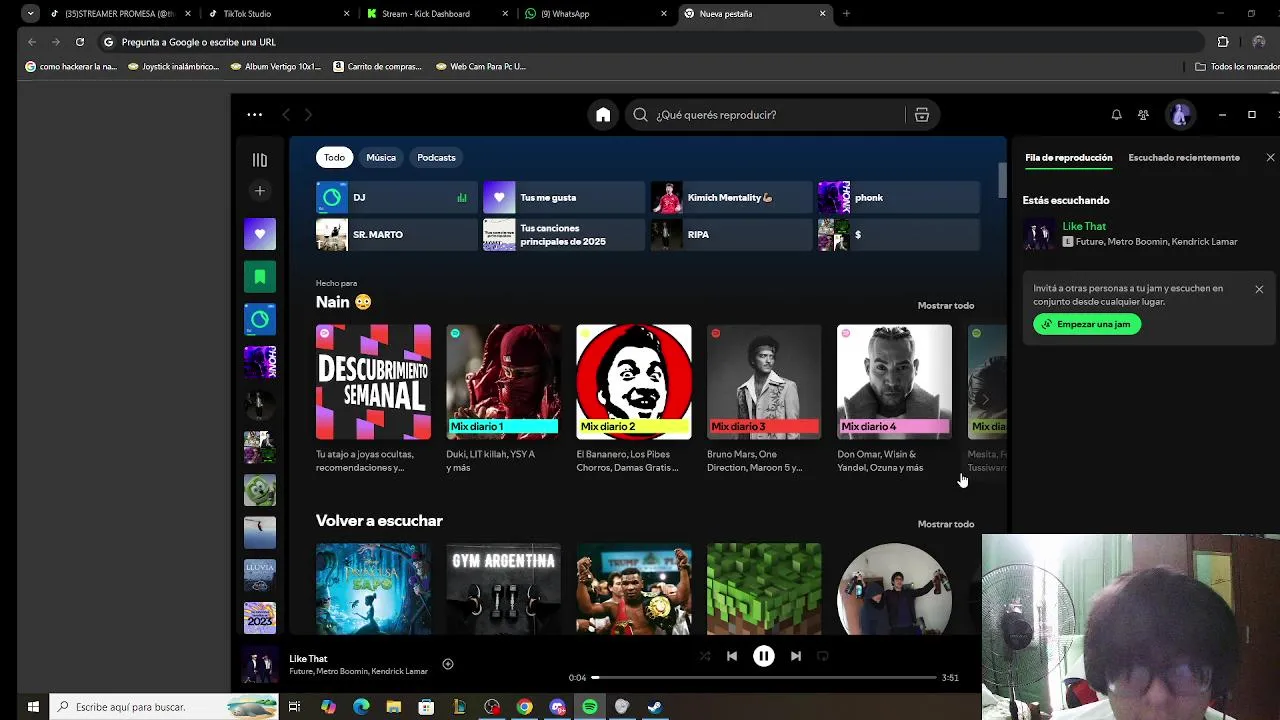Open the Windows Start menu
The width and height of the screenshot is (1280, 720).
pos(33,707)
